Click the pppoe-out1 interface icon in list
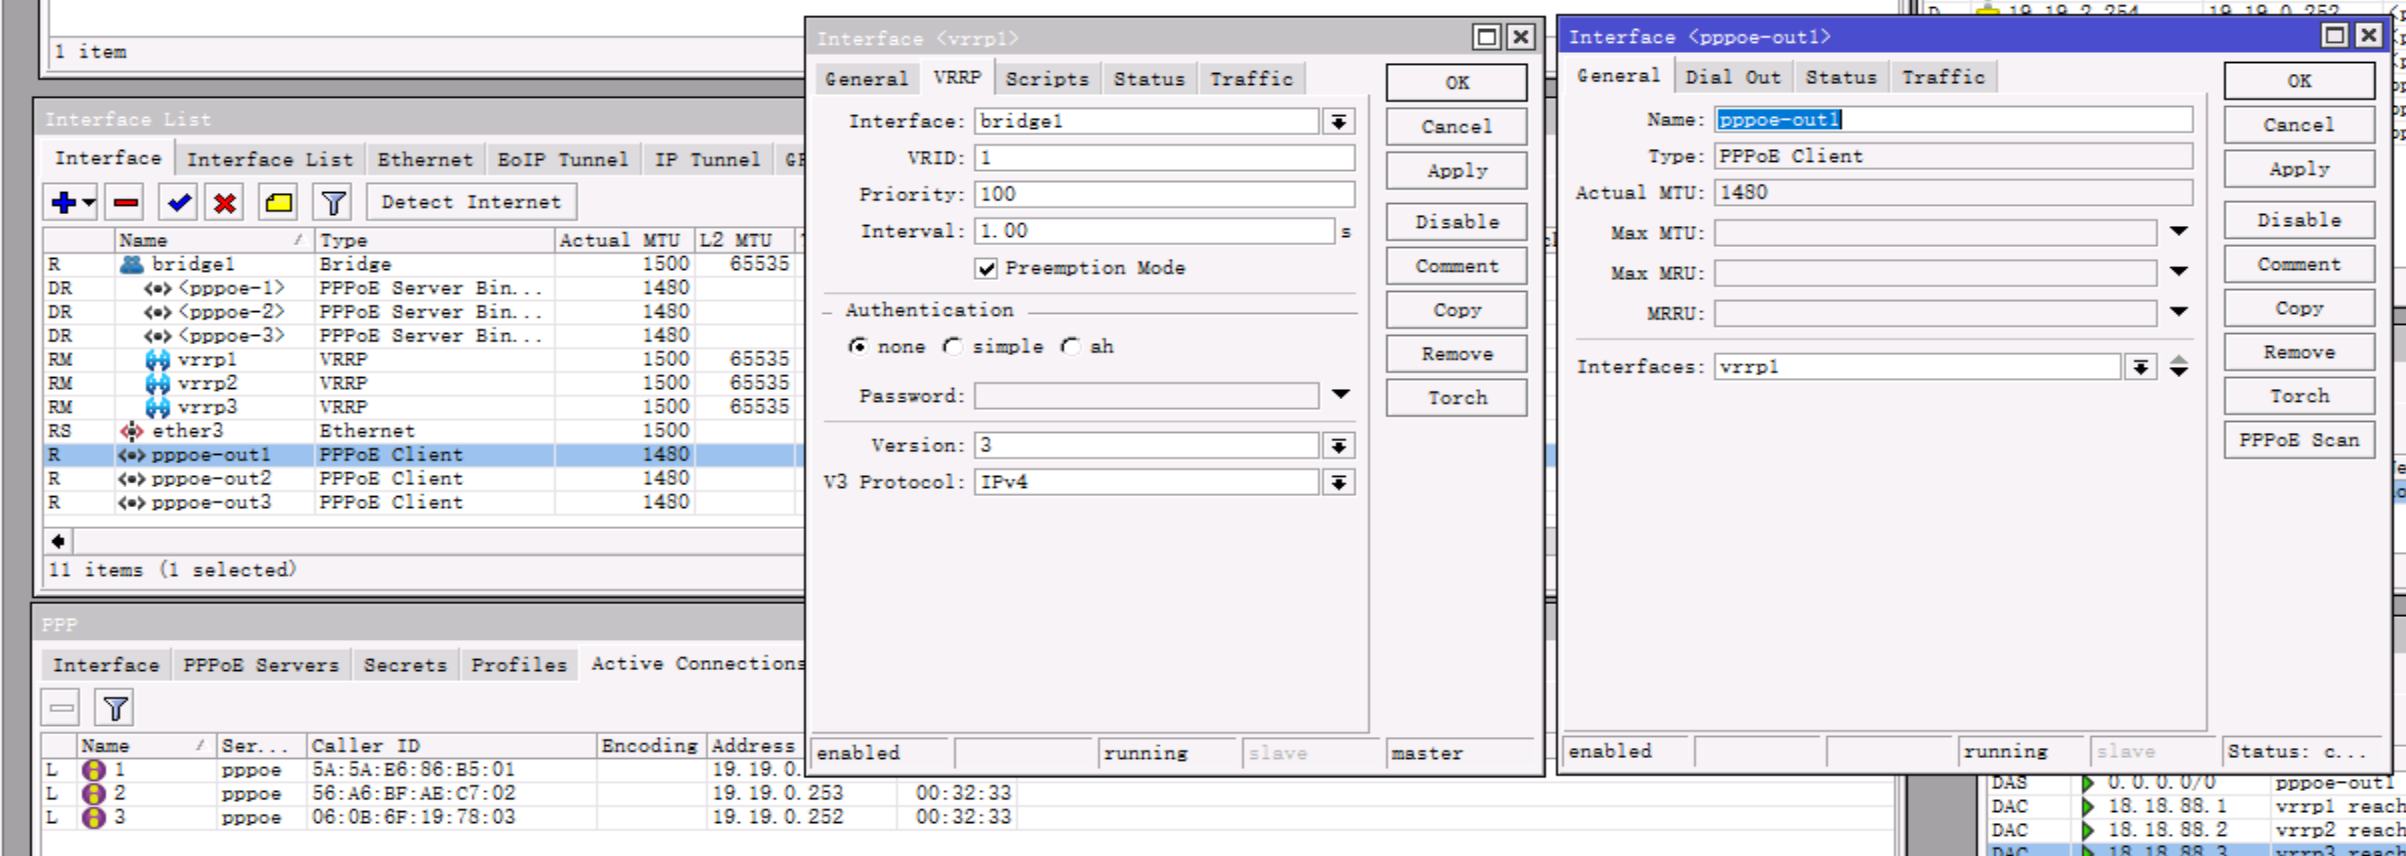Screen dimensions: 2406x856 [131, 455]
